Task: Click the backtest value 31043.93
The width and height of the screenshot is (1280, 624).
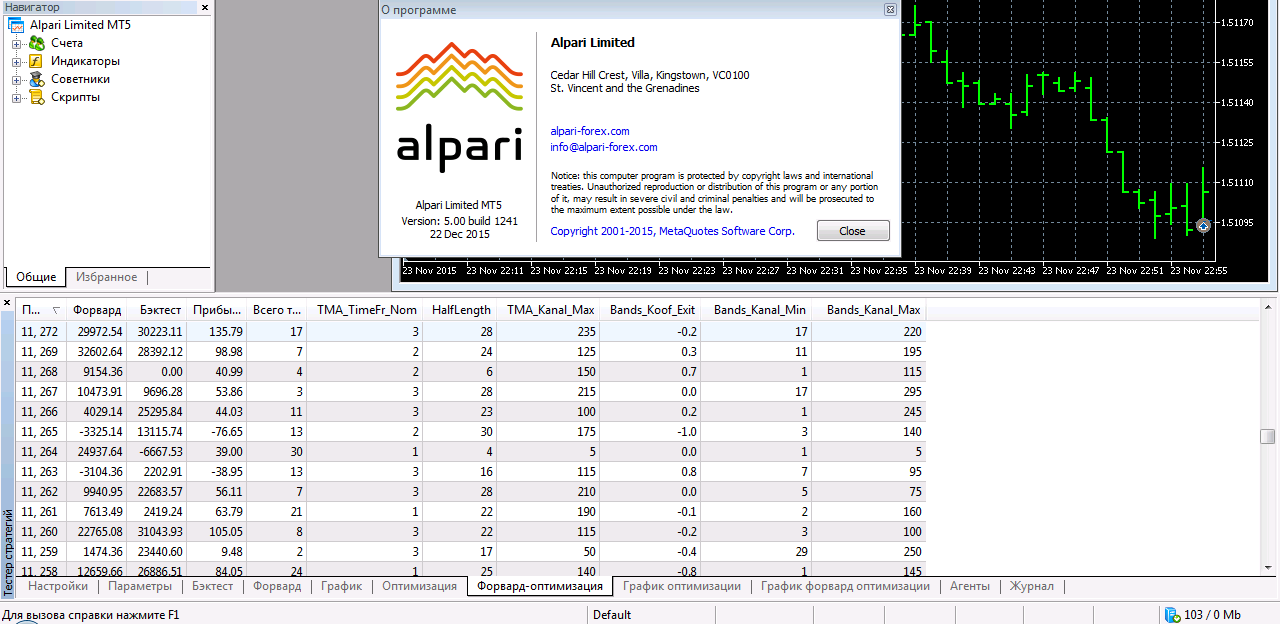Action: click(x=161, y=531)
